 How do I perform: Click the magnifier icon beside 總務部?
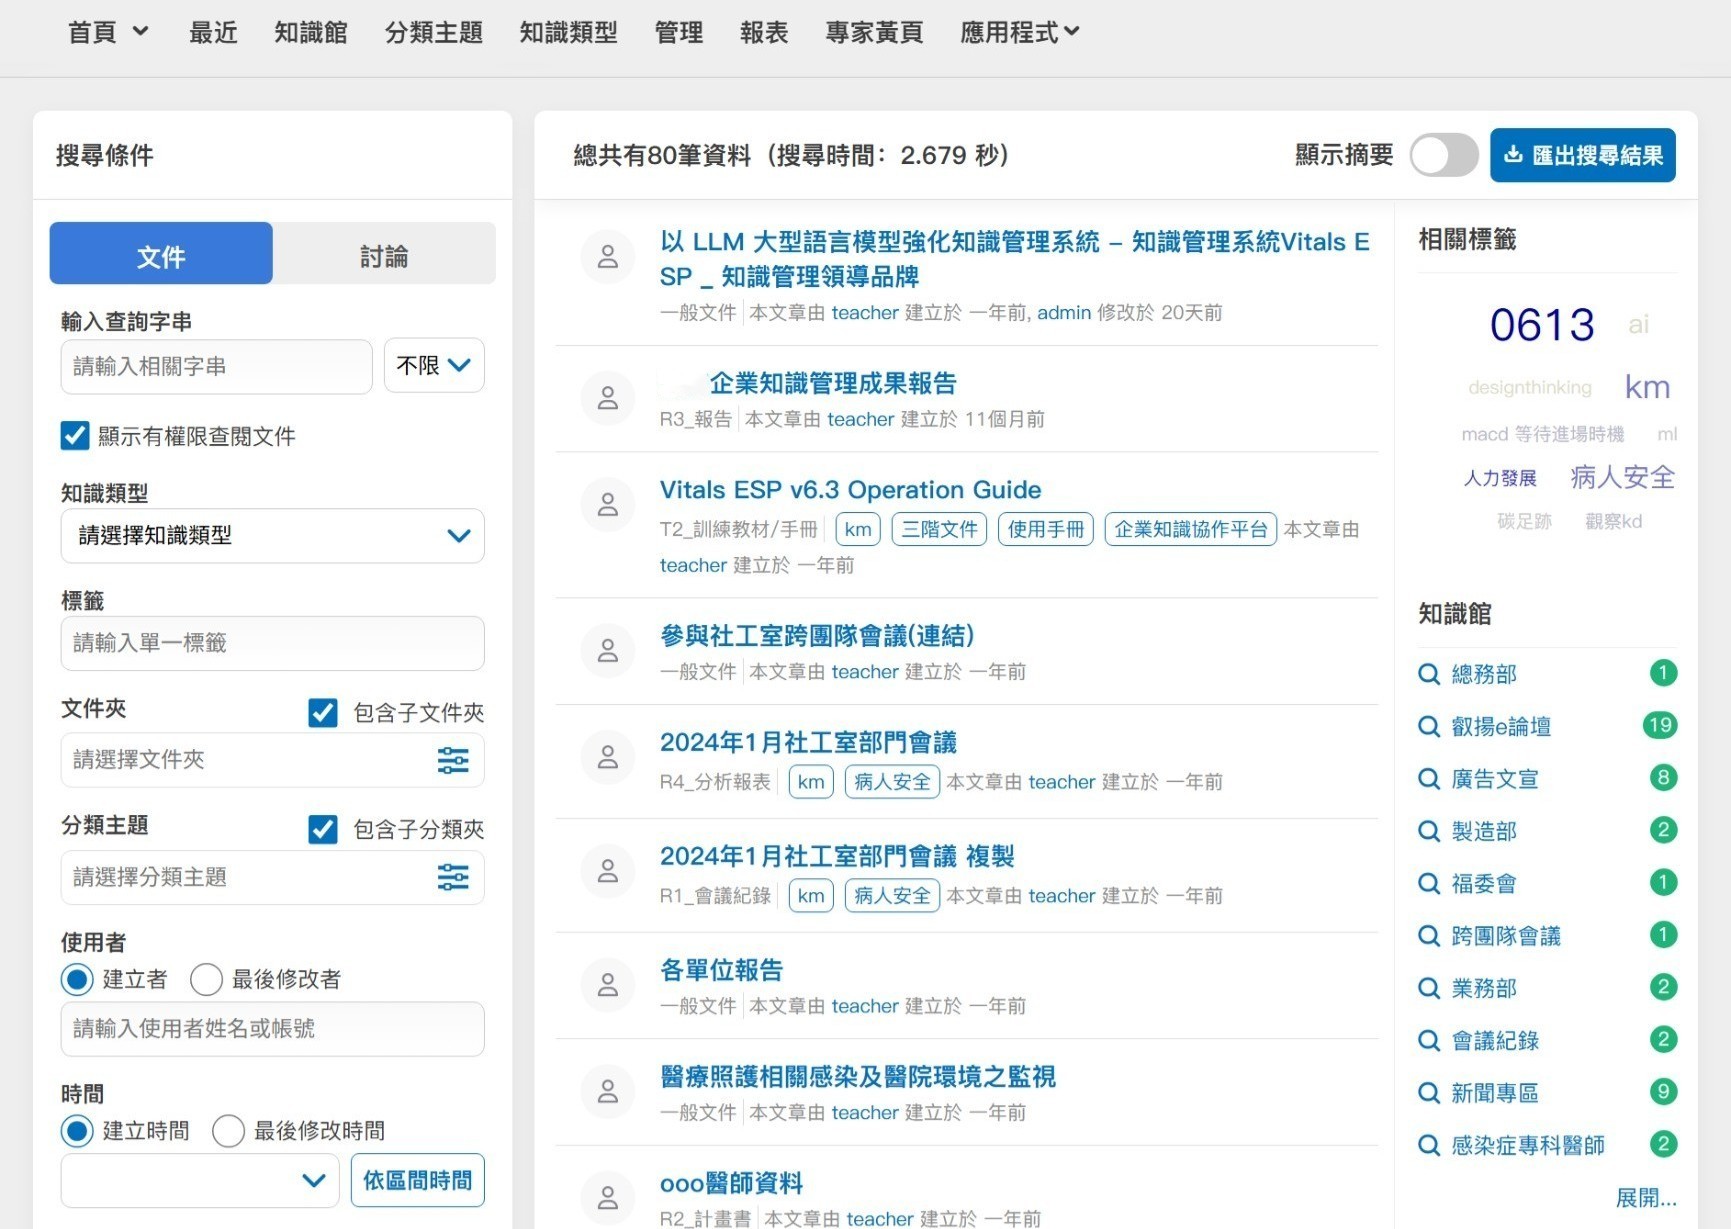(1429, 674)
